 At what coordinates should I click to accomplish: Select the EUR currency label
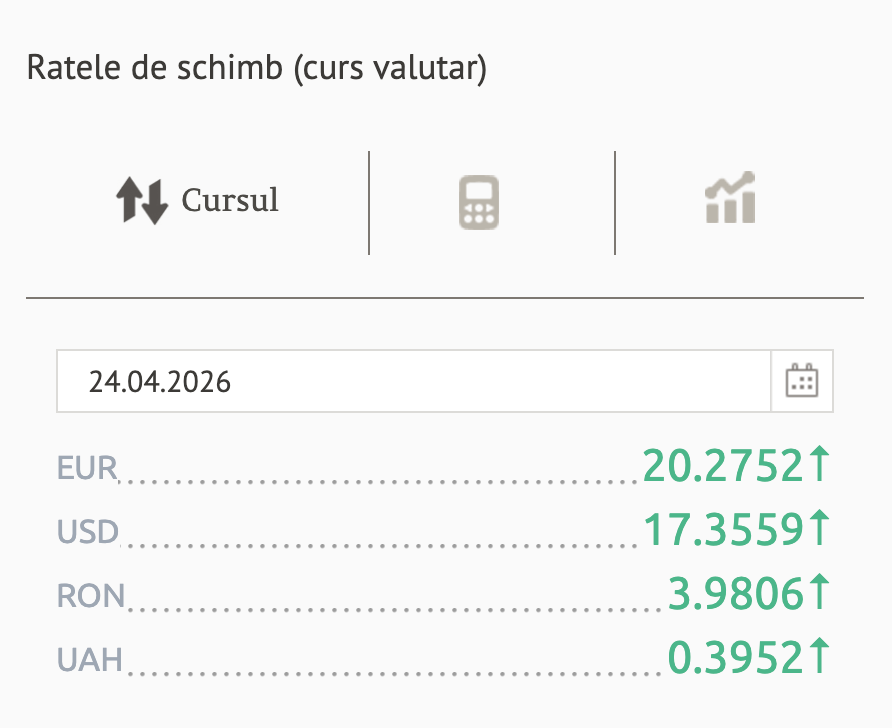(88, 467)
